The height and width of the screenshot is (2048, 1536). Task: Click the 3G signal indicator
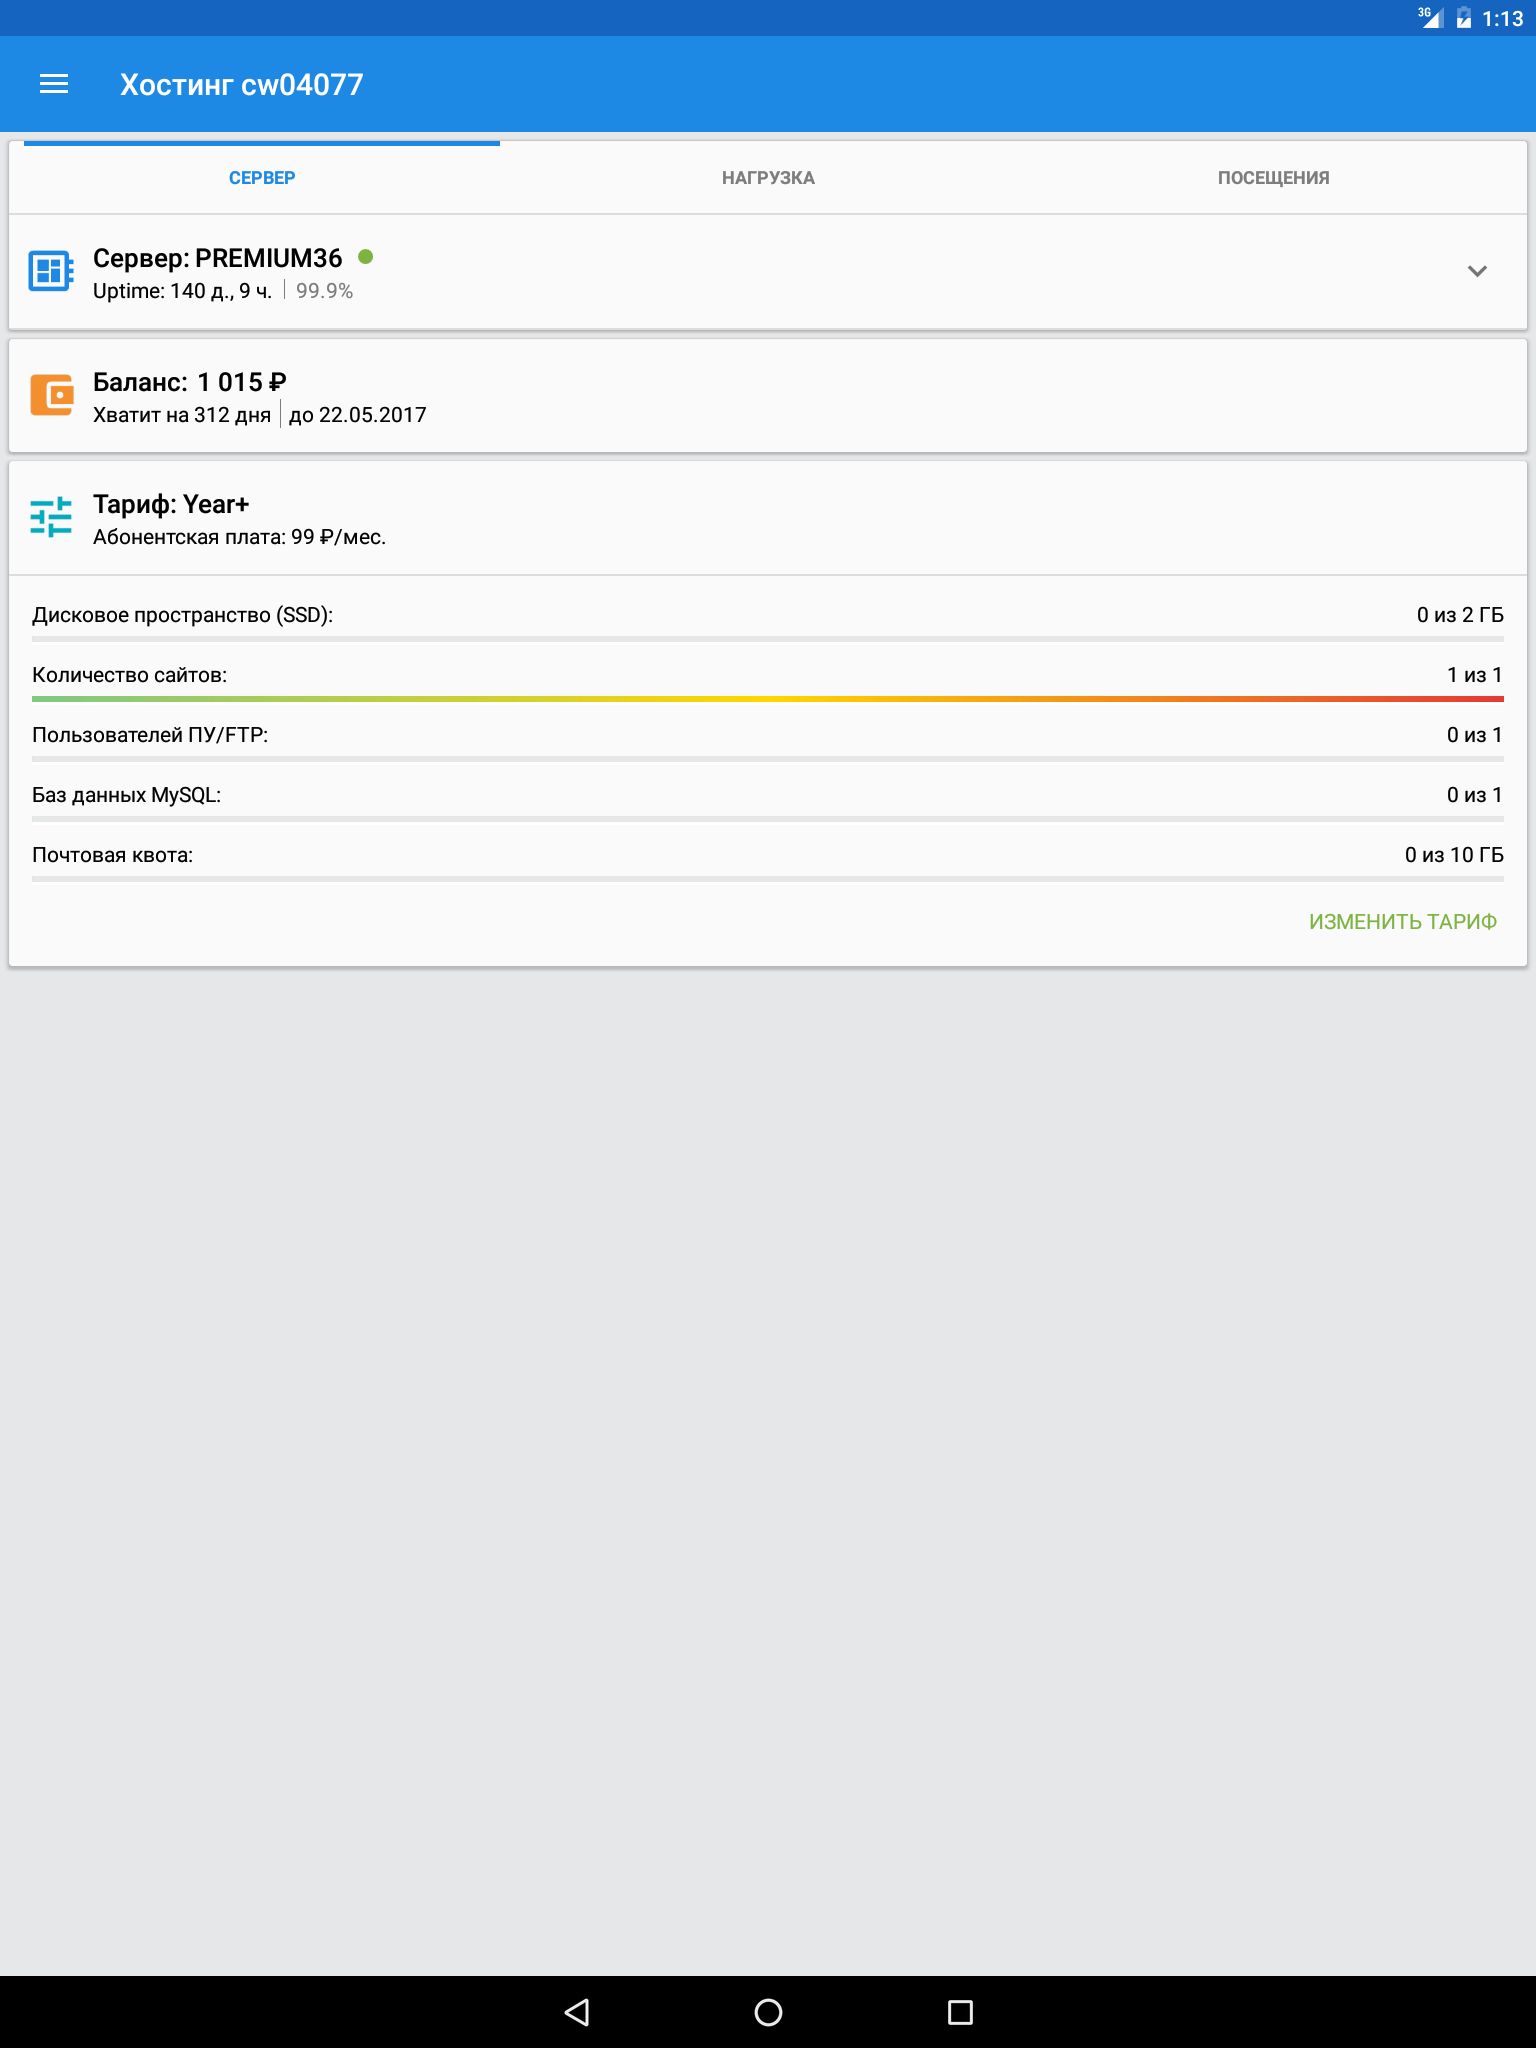point(1430,17)
